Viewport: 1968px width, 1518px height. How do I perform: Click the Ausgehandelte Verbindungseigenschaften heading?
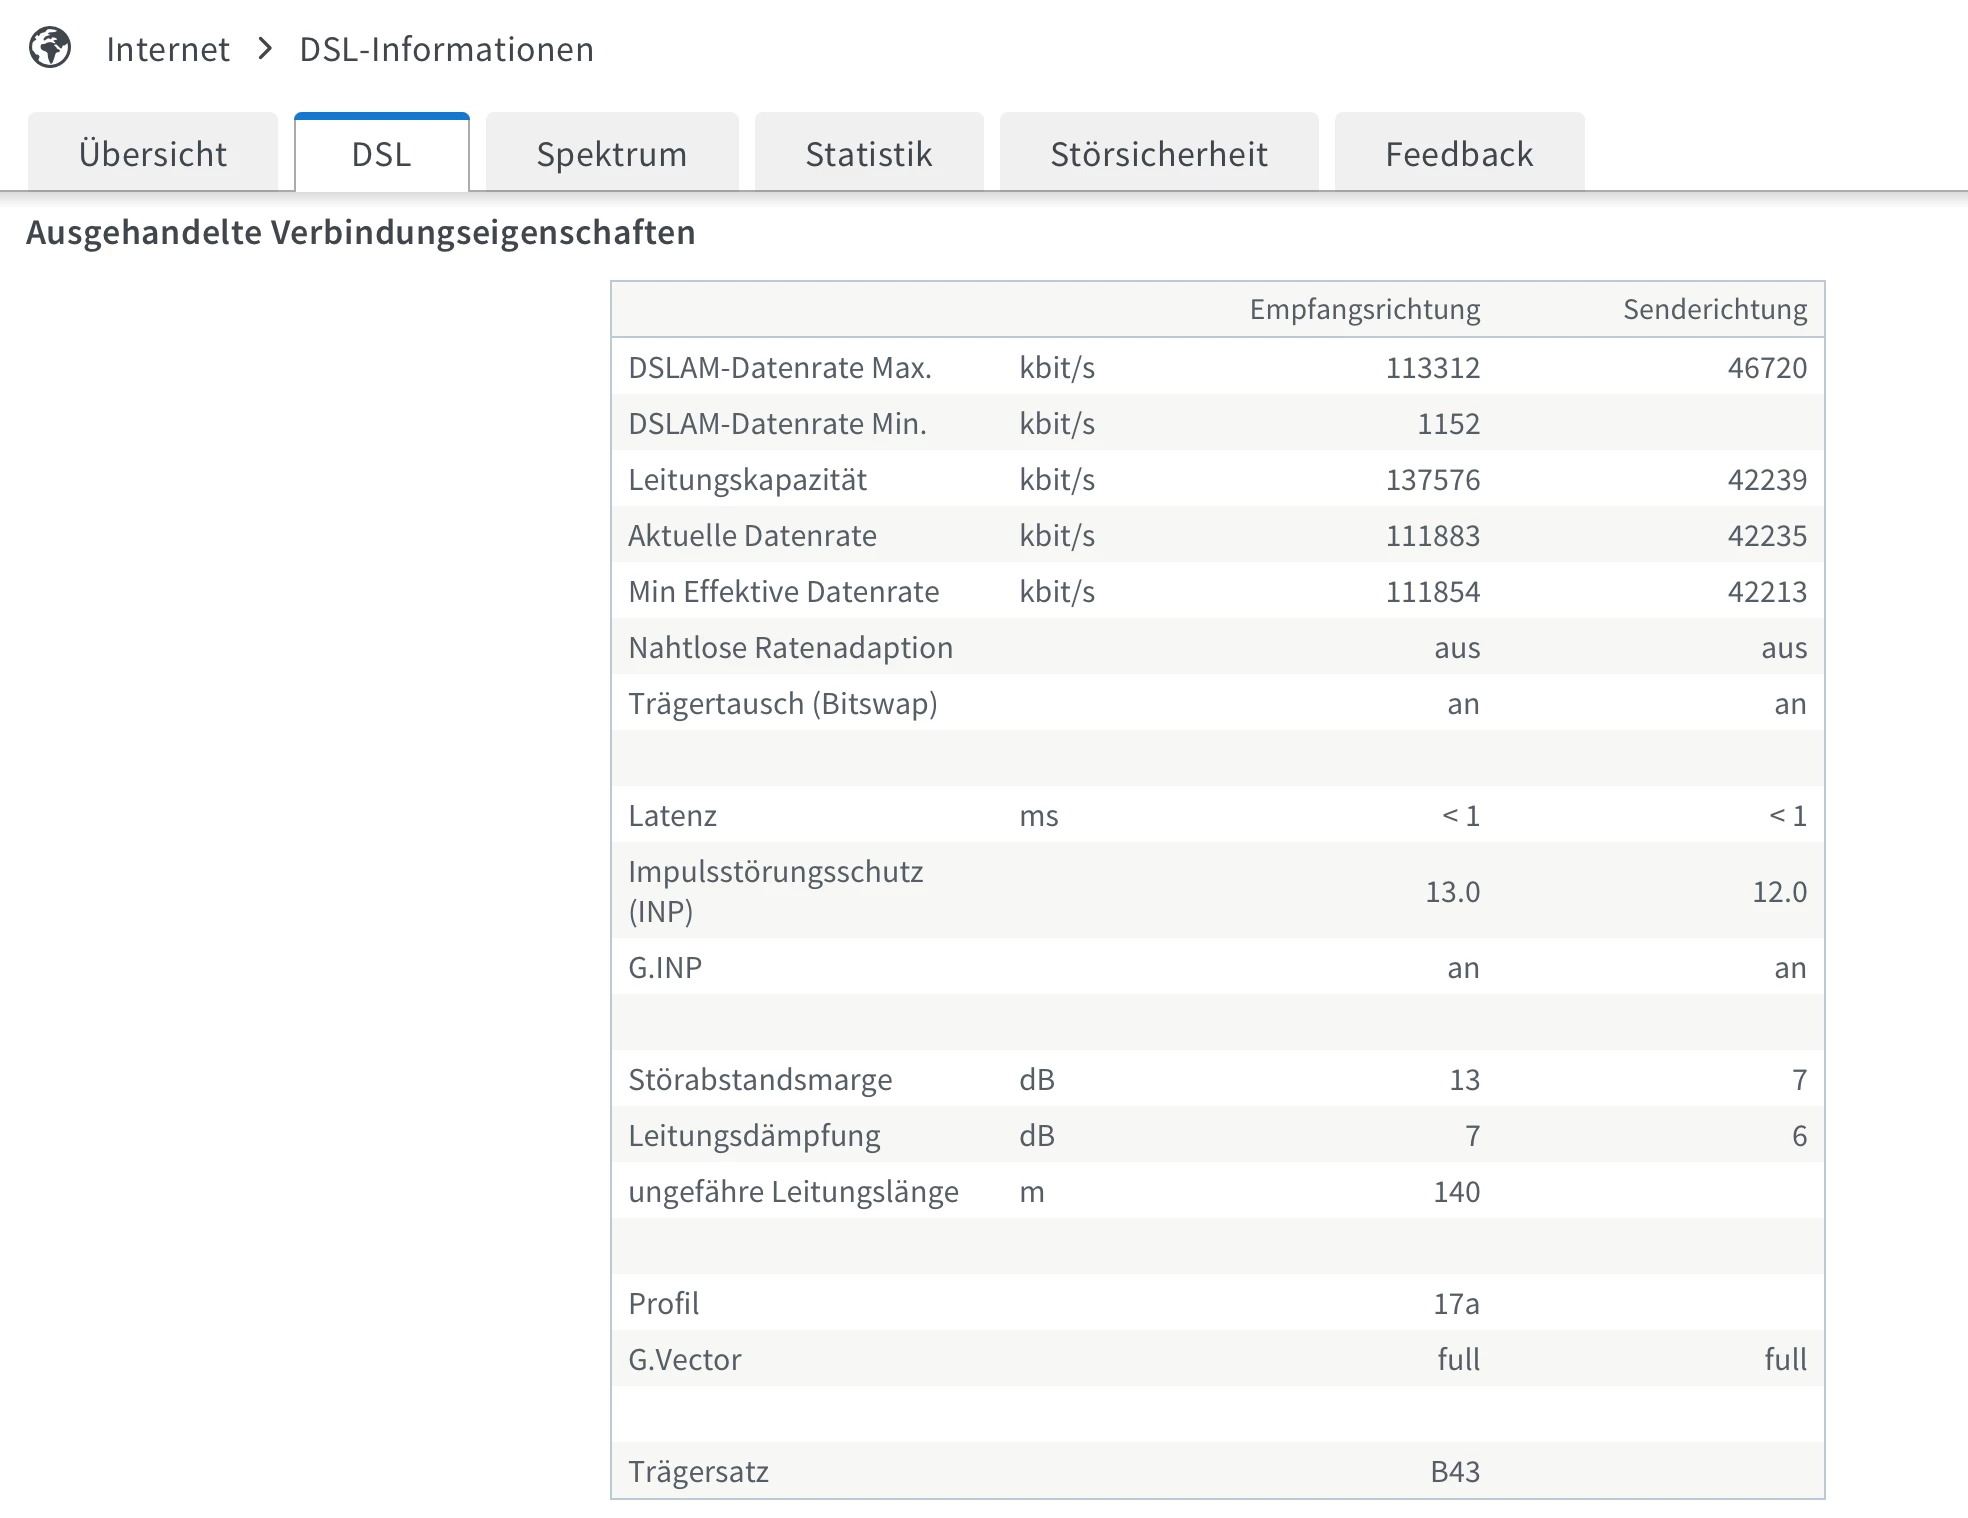point(360,233)
